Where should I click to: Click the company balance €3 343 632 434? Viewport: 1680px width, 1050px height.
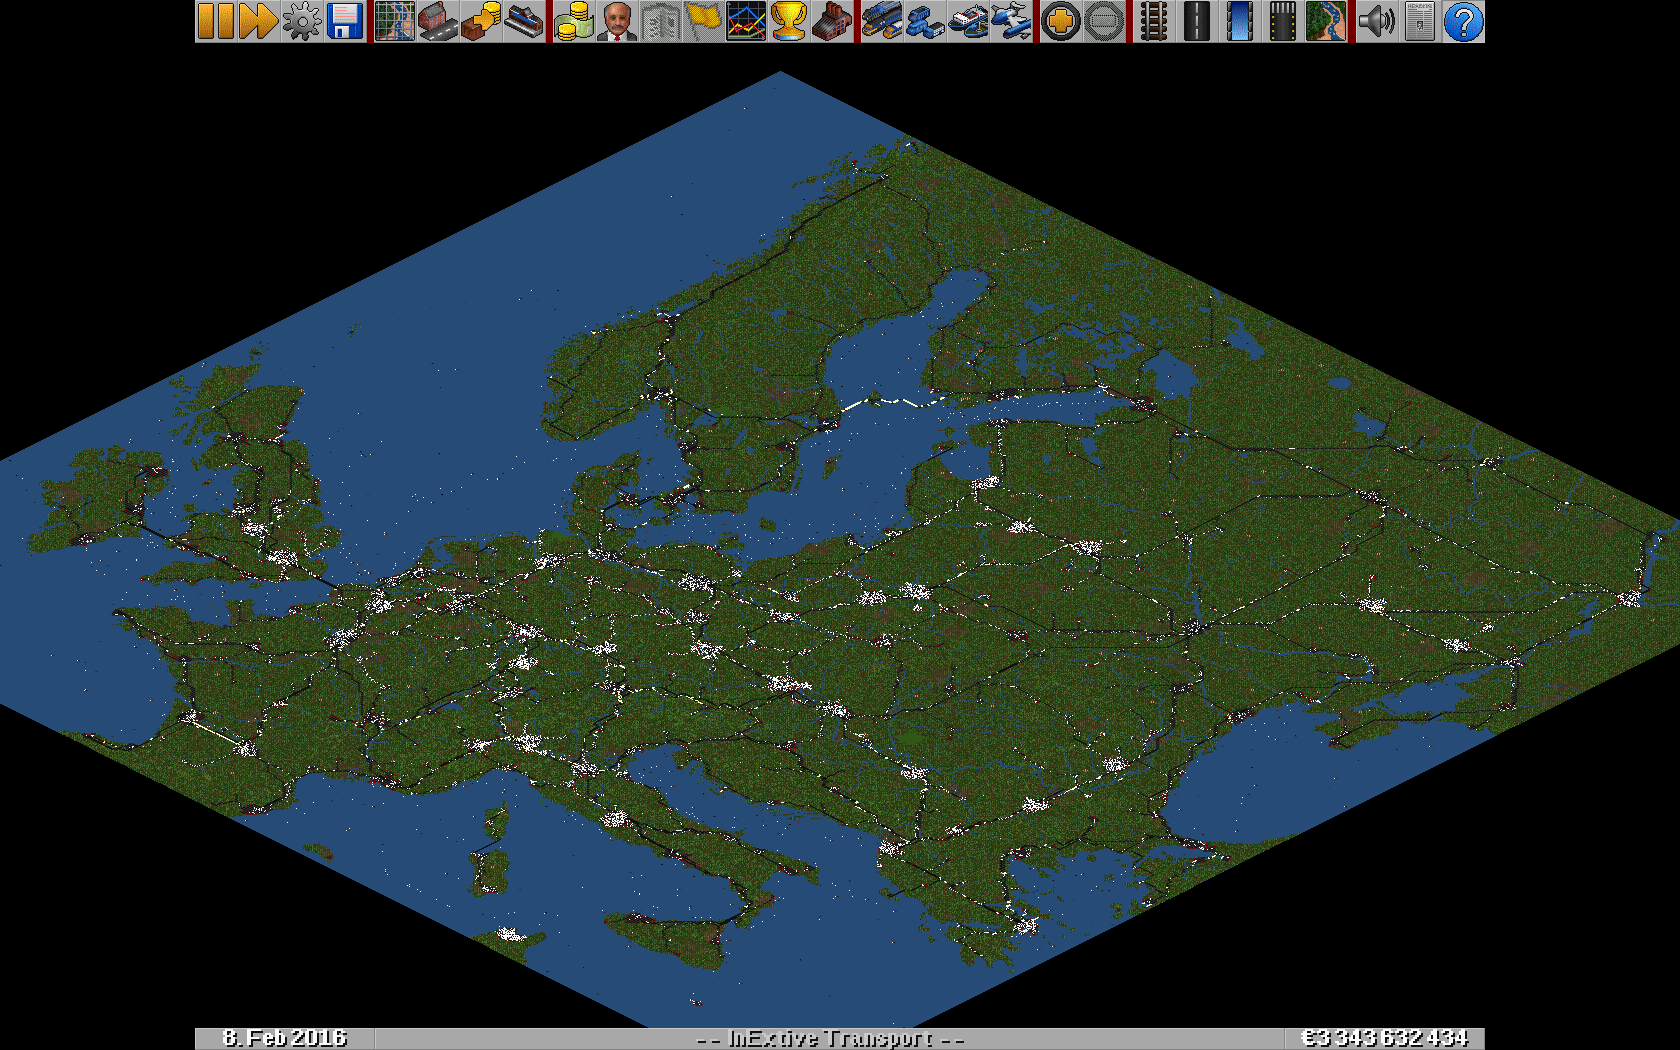click(1384, 1038)
